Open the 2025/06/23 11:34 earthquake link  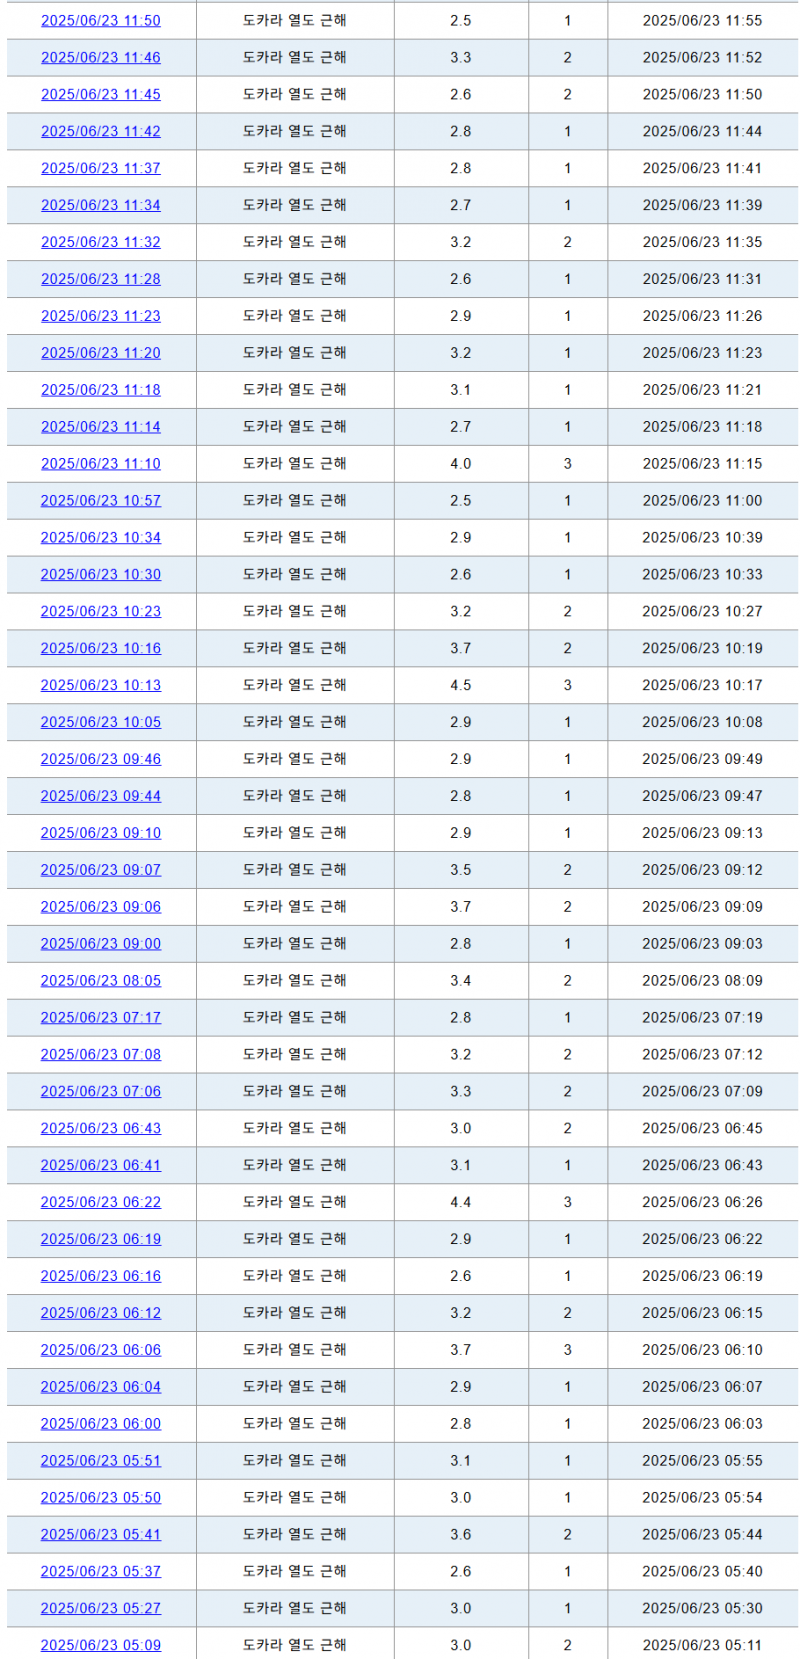[101, 206]
